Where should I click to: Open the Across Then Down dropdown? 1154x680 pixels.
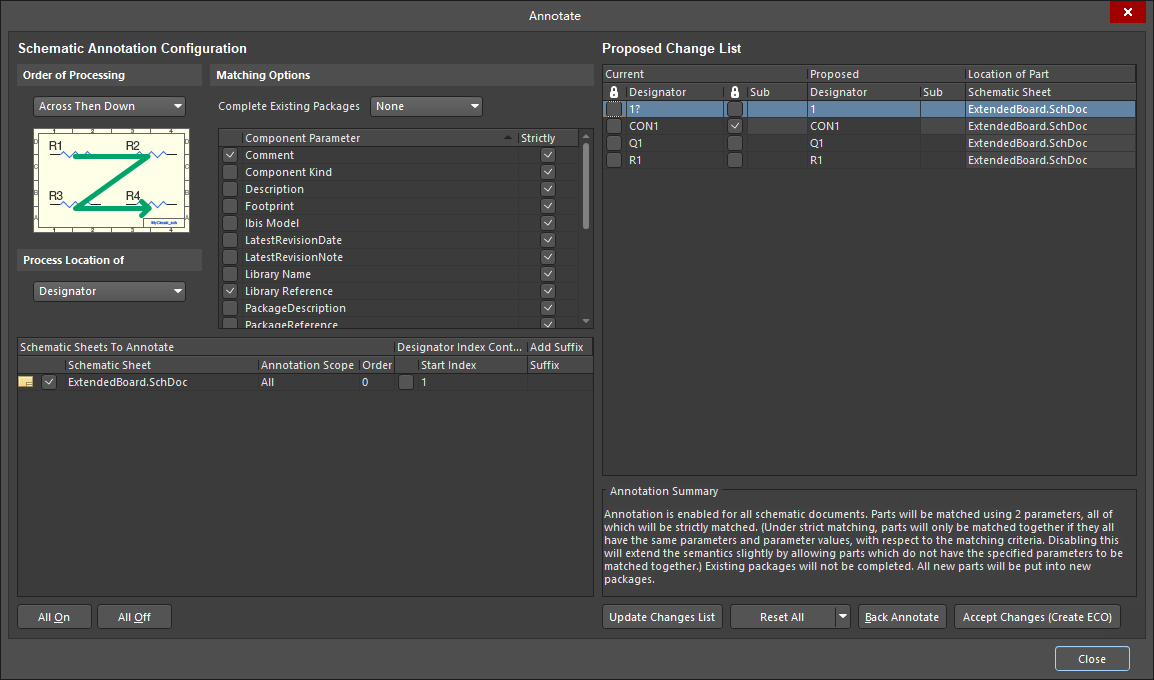pyautogui.click(x=109, y=106)
